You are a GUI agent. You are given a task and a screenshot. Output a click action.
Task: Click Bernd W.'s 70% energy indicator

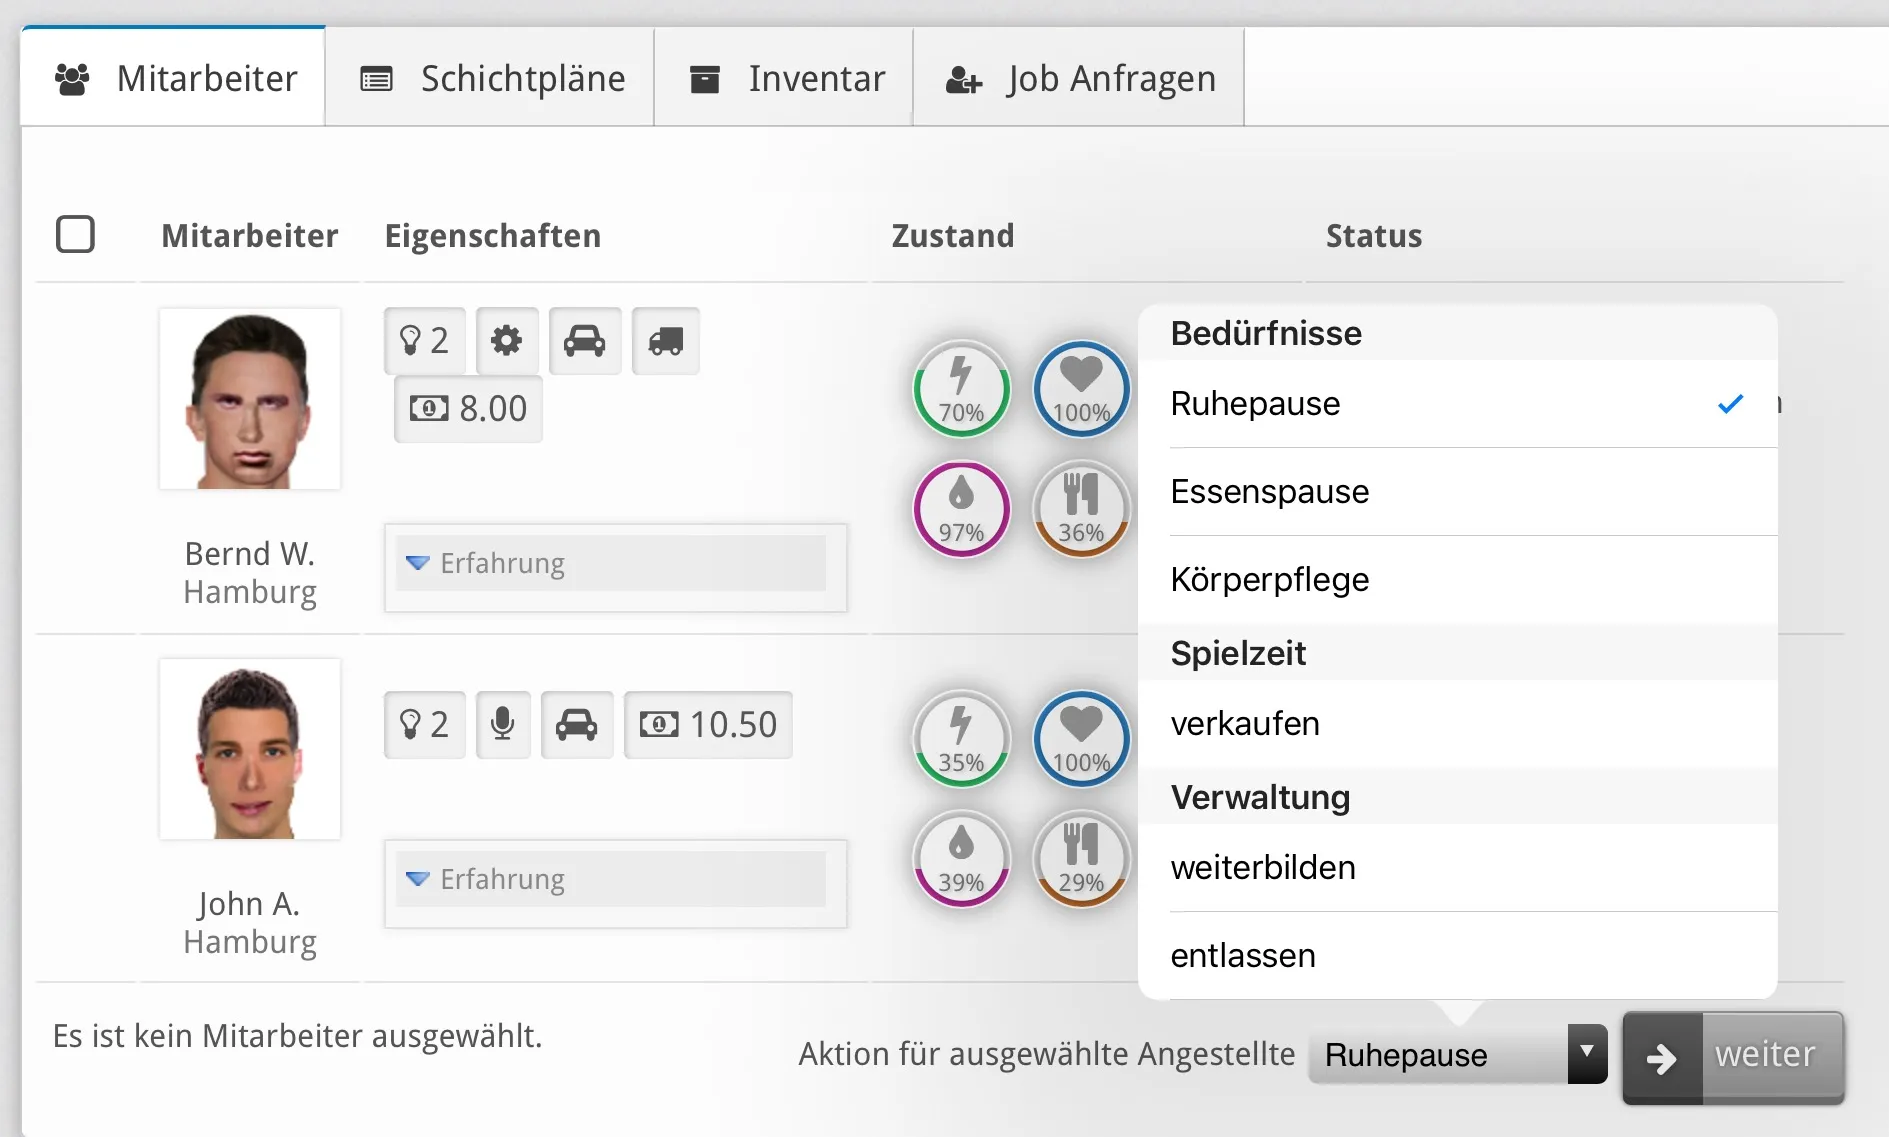(x=961, y=390)
